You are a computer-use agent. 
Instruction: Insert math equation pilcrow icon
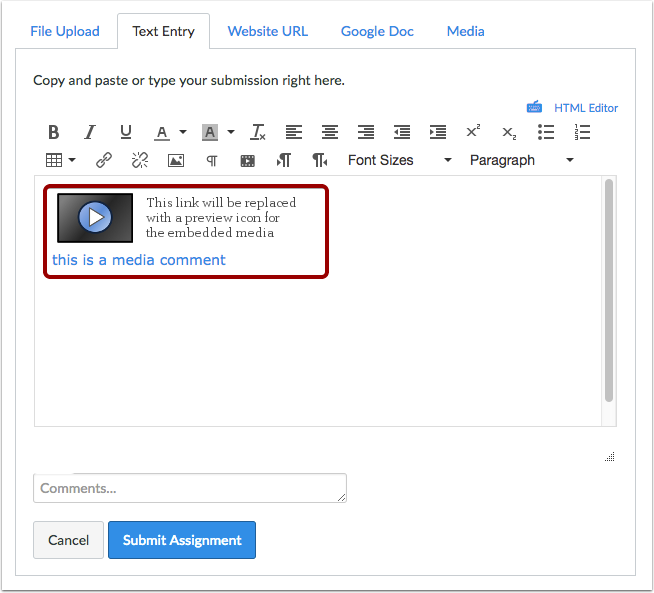click(x=212, y=161)
